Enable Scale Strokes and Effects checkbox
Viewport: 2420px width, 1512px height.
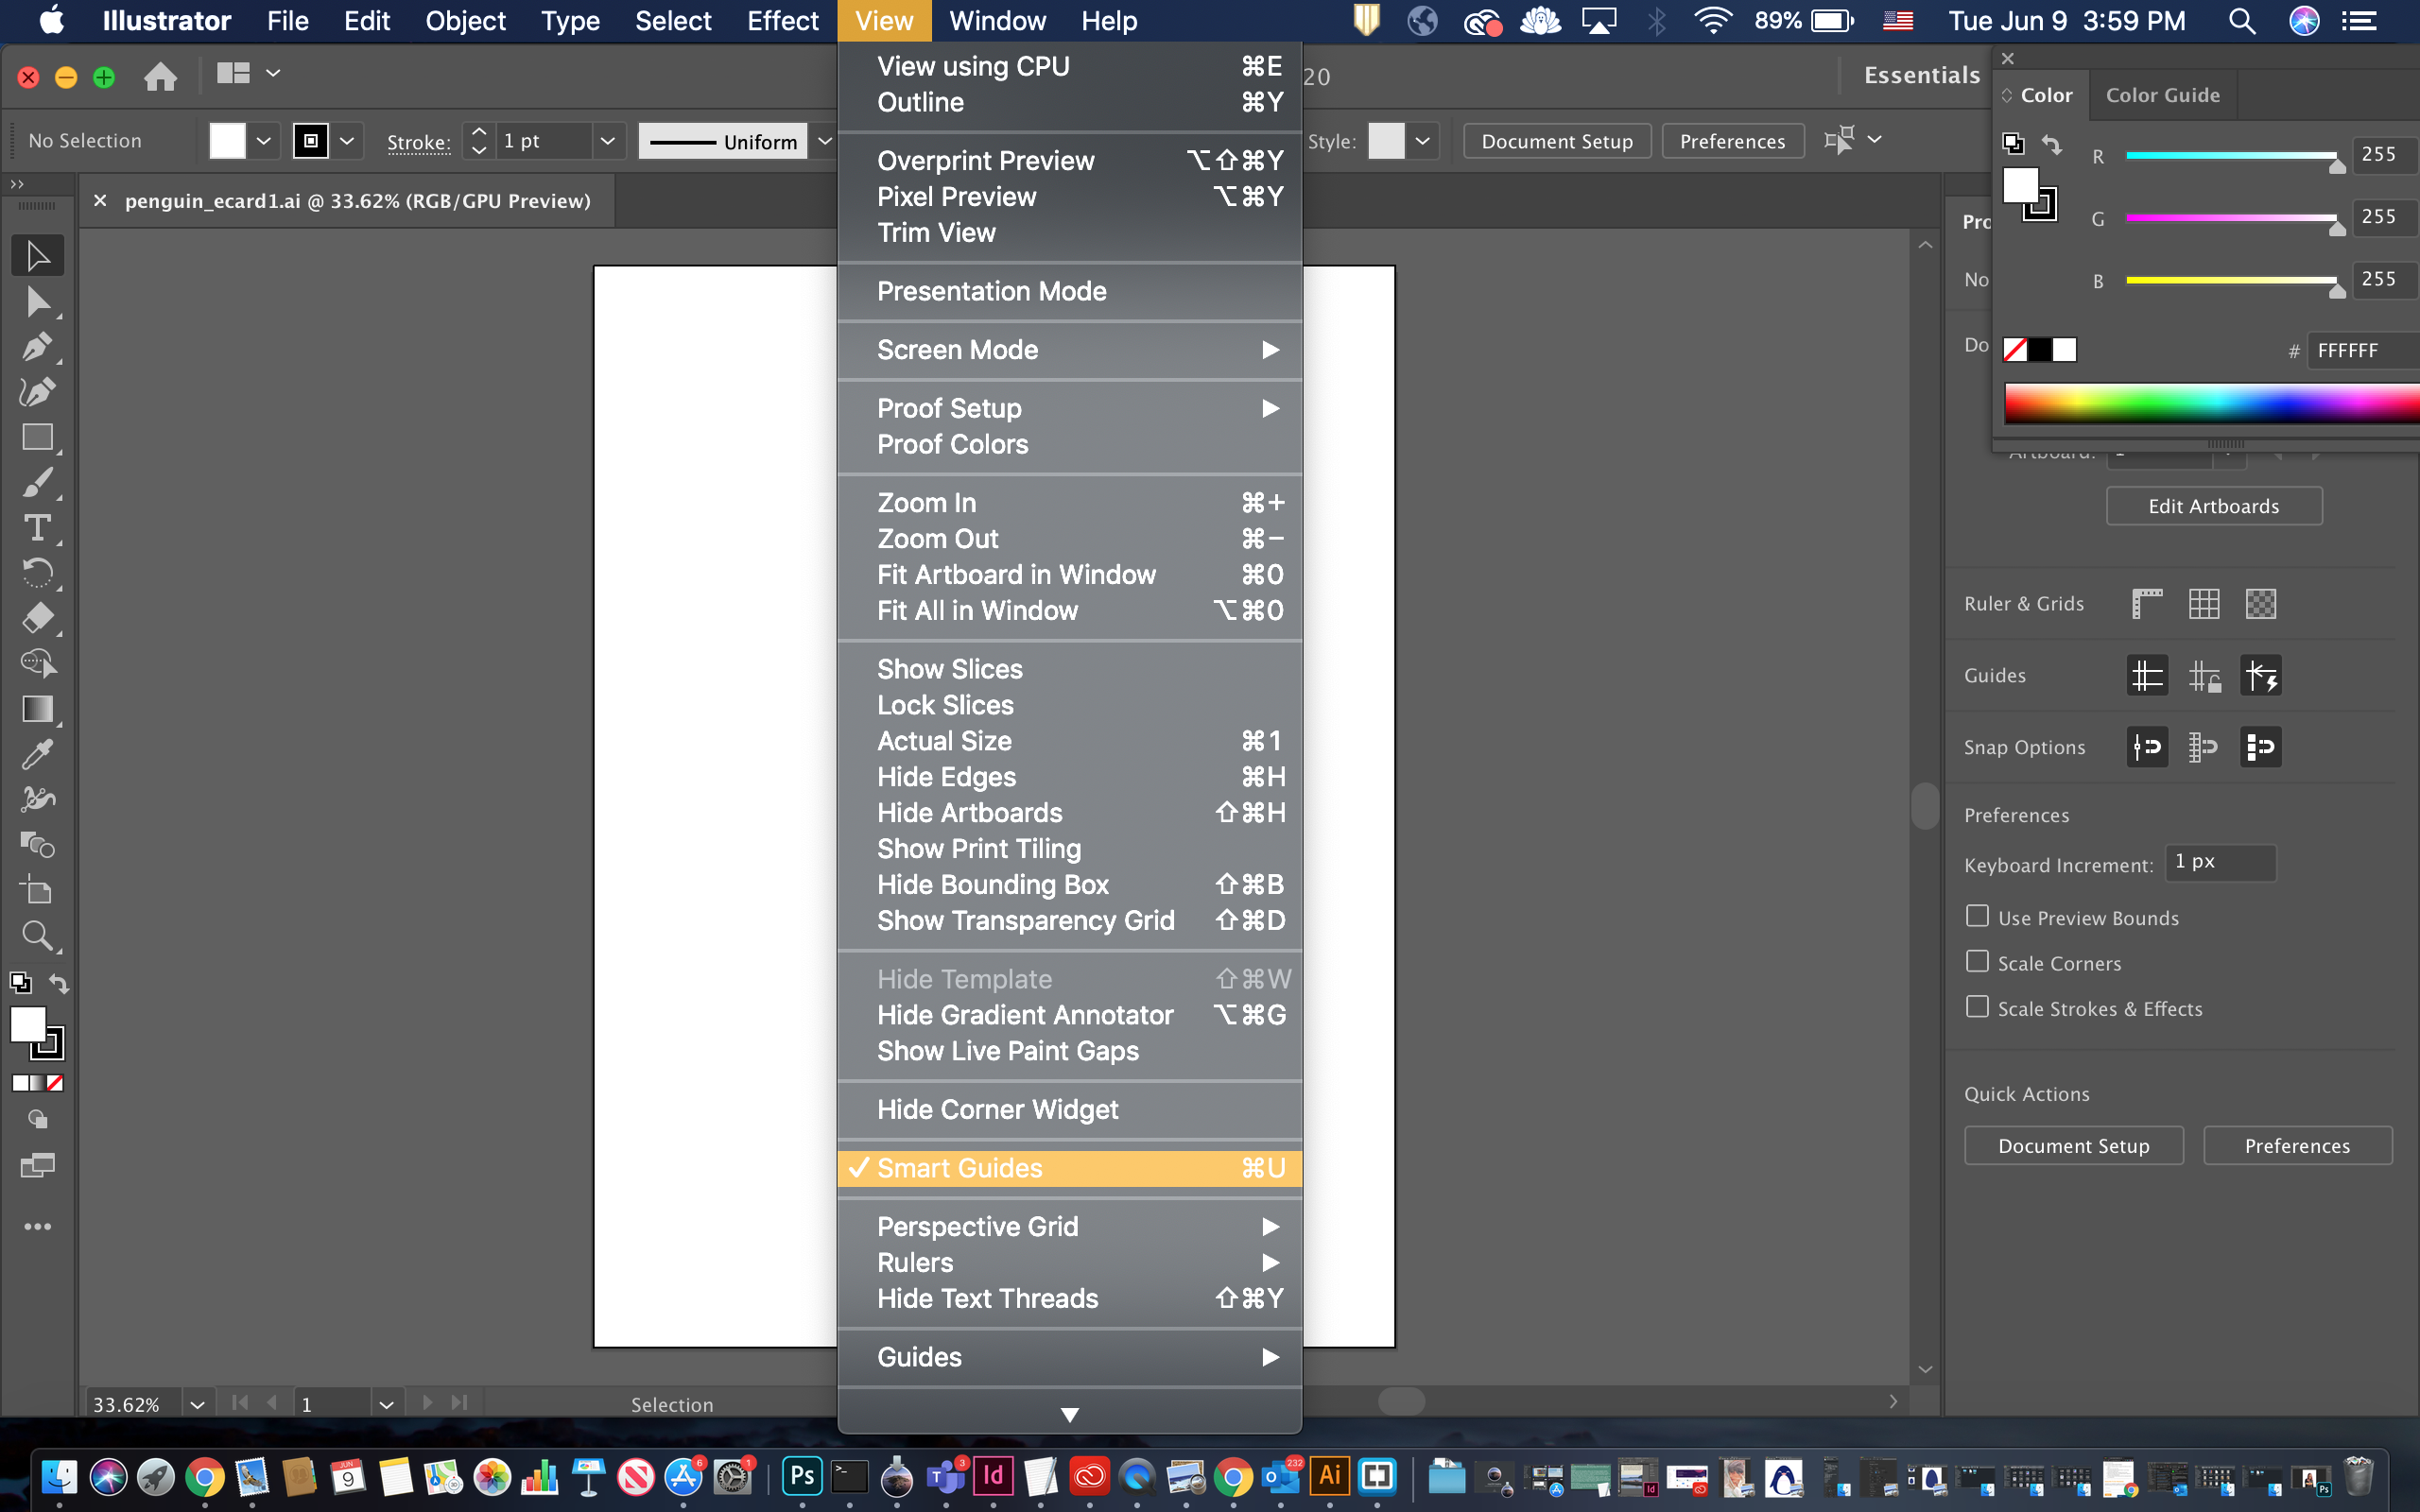click(x=1976, y=1006)
